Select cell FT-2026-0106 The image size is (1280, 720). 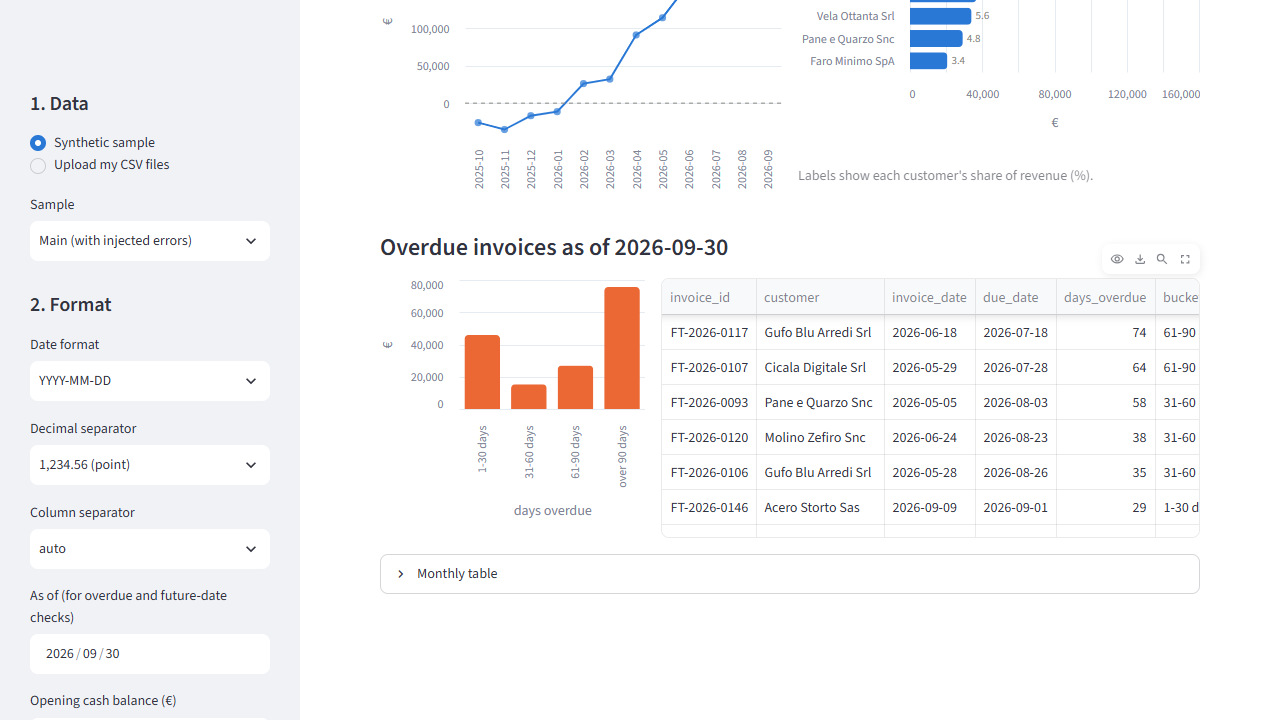[x=709, y=472]
